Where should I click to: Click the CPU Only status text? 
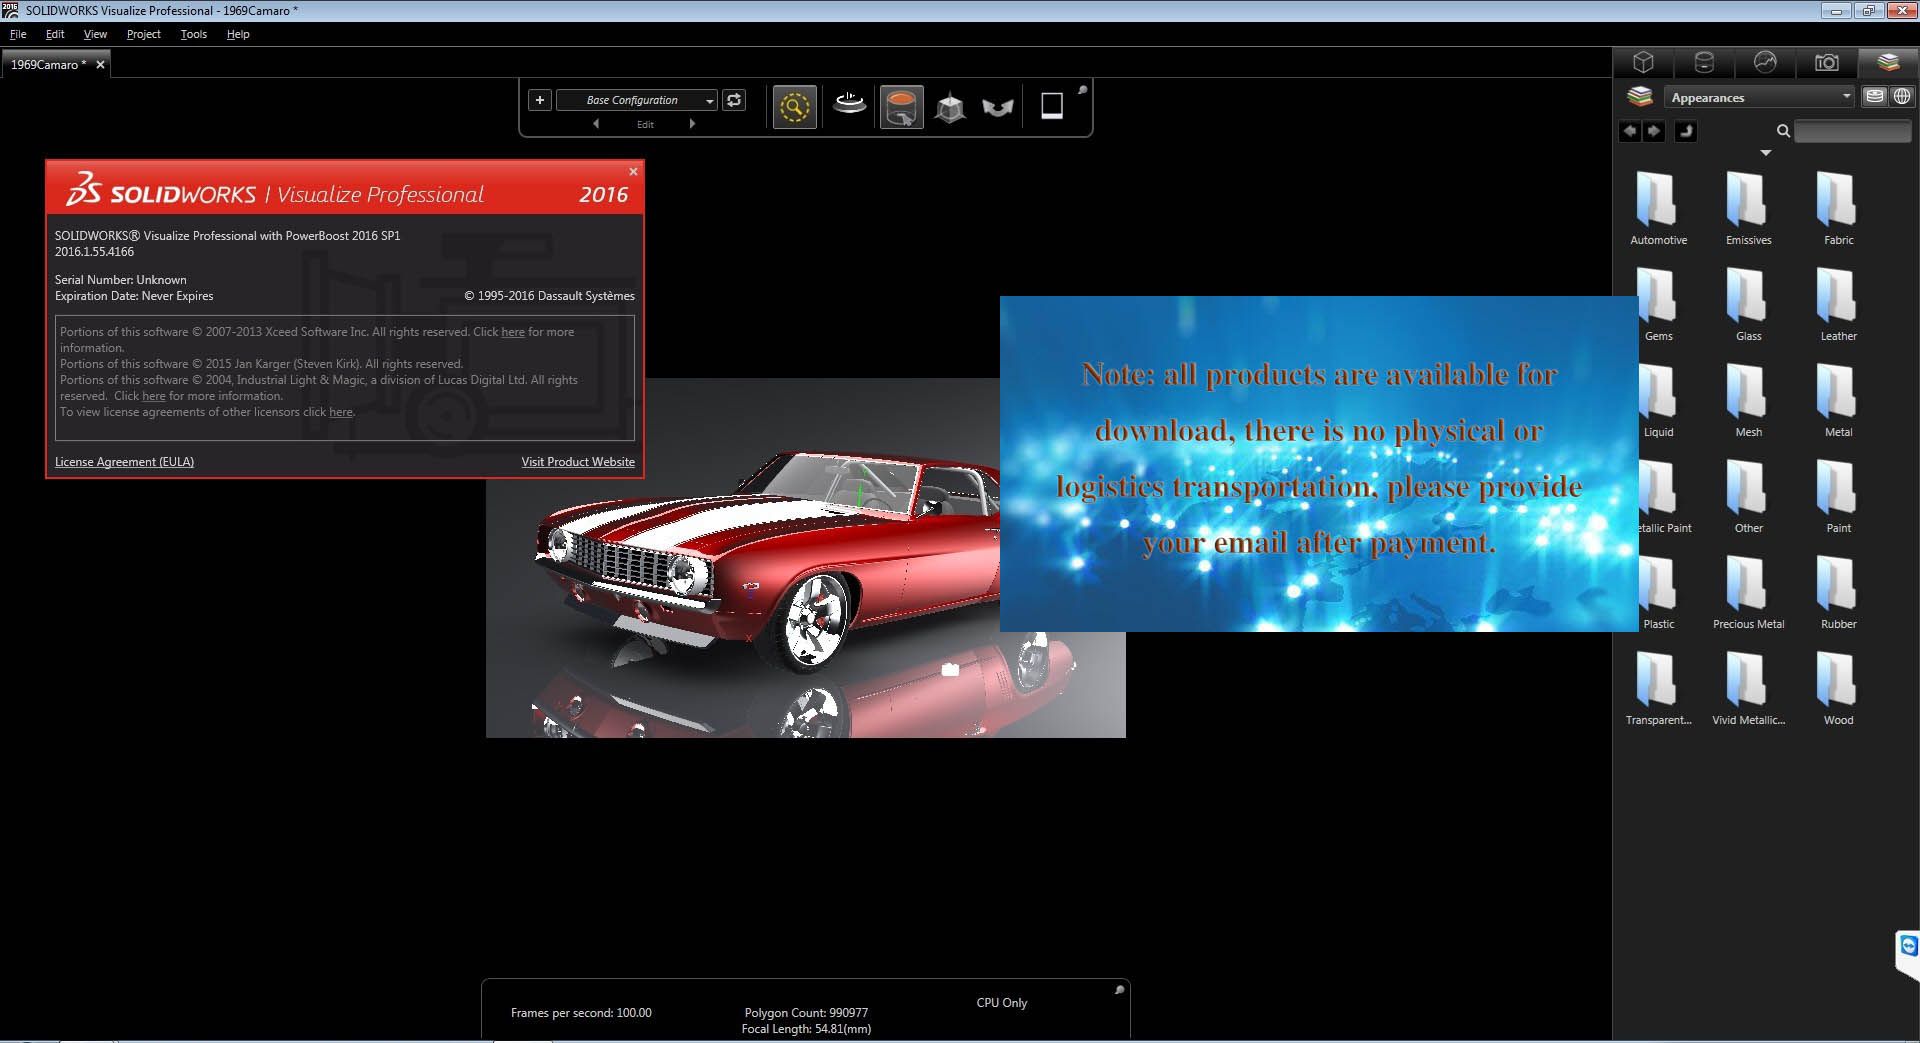1002,1002
